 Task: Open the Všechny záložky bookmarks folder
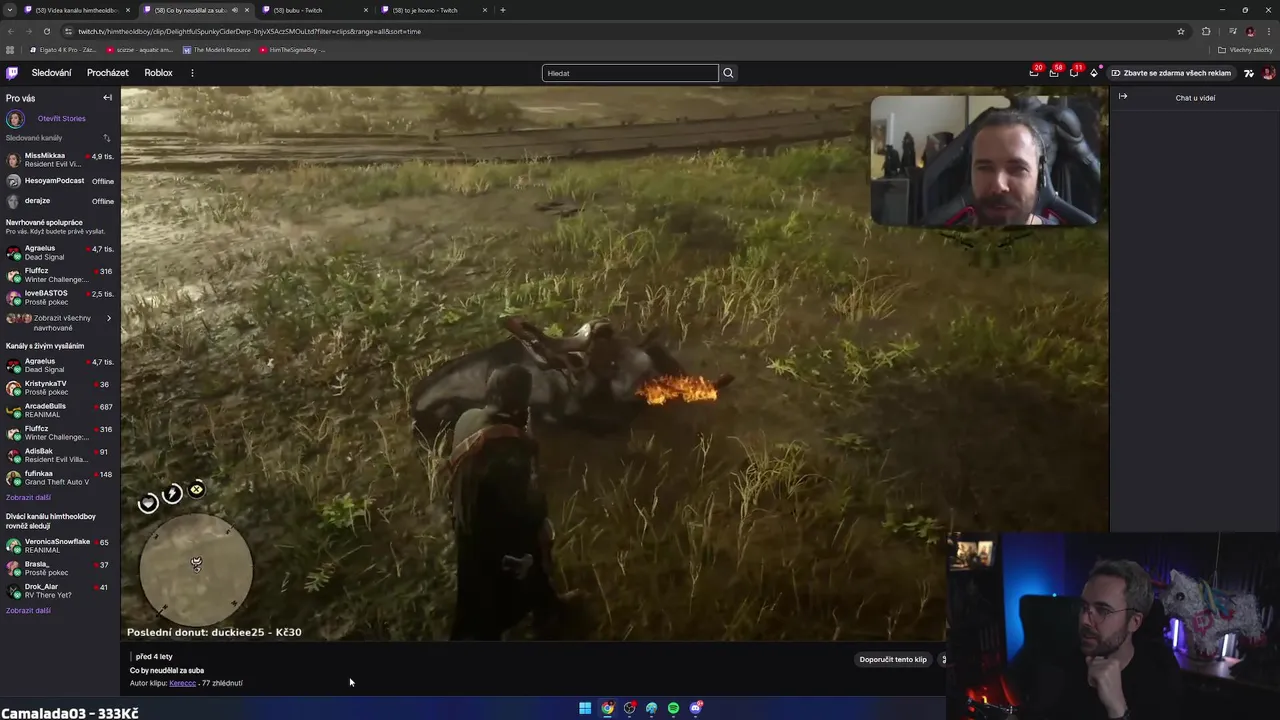pos(1244,50)
